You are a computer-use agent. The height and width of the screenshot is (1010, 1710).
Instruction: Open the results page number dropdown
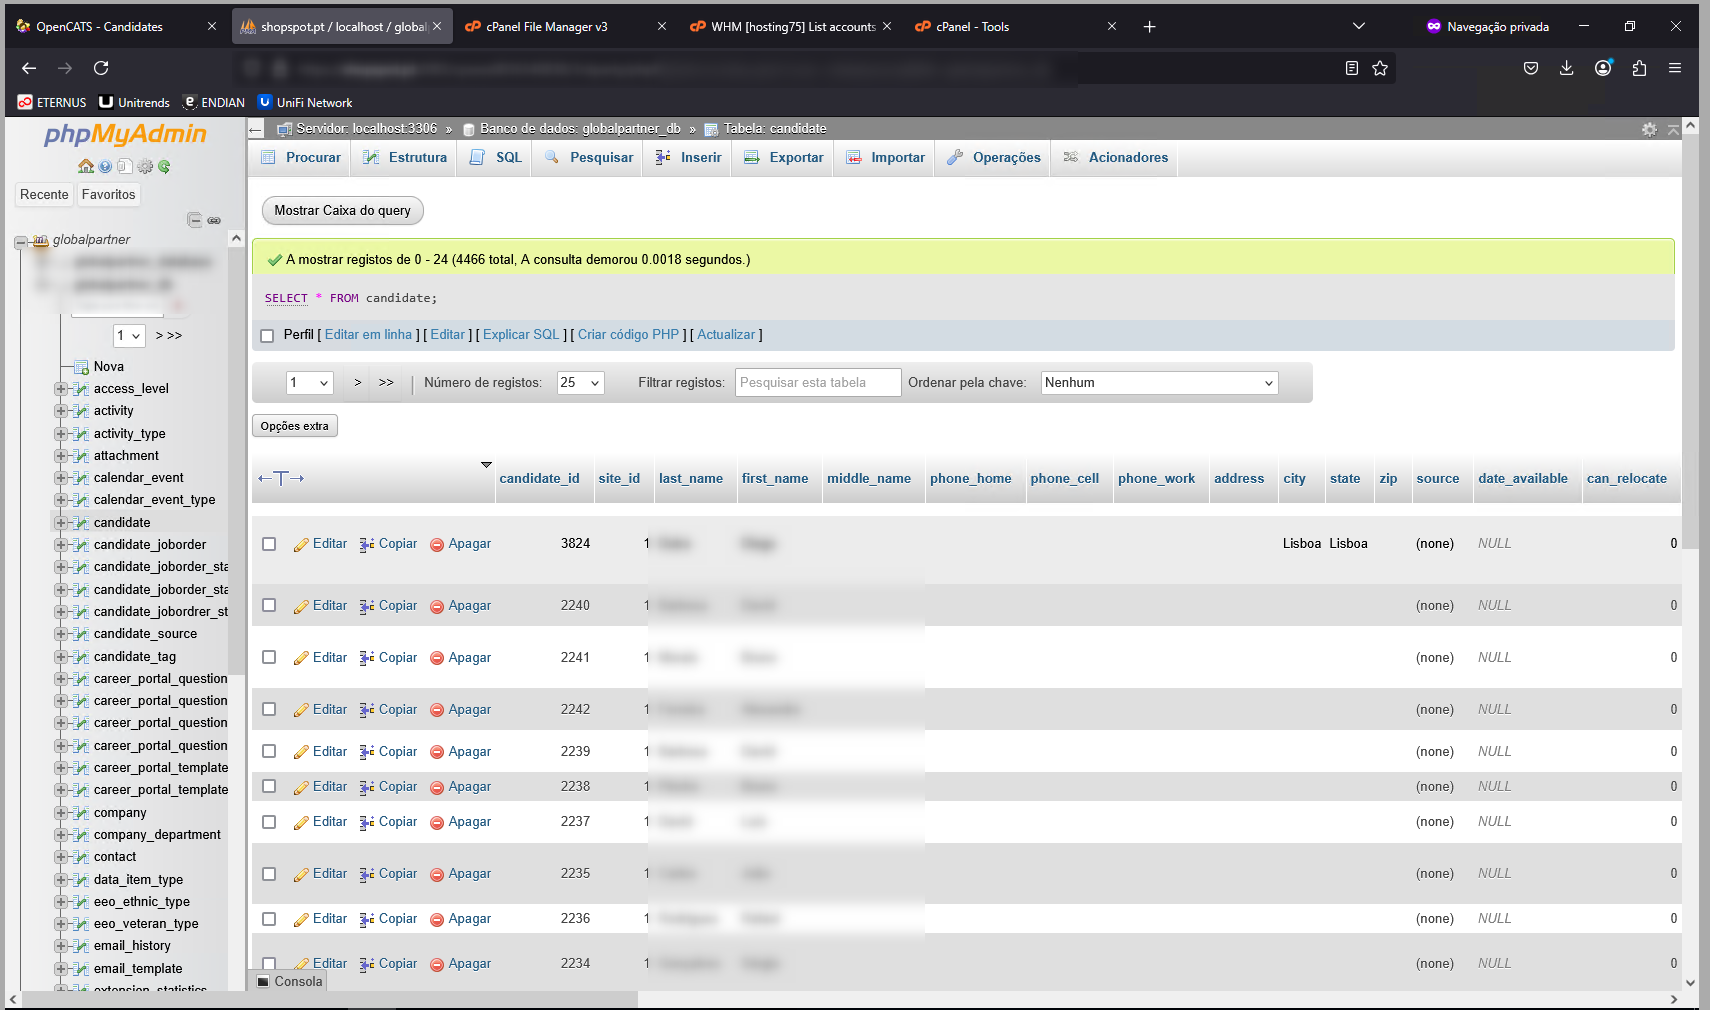click(310, 383)
